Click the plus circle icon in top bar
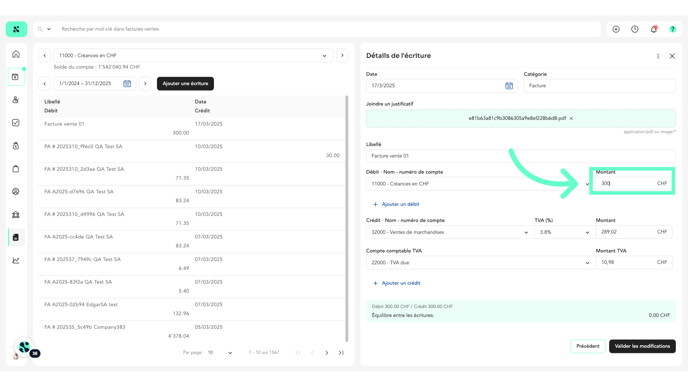Viewport: 688px width, 387px height. pyautogui.click(x=616, y=29)
